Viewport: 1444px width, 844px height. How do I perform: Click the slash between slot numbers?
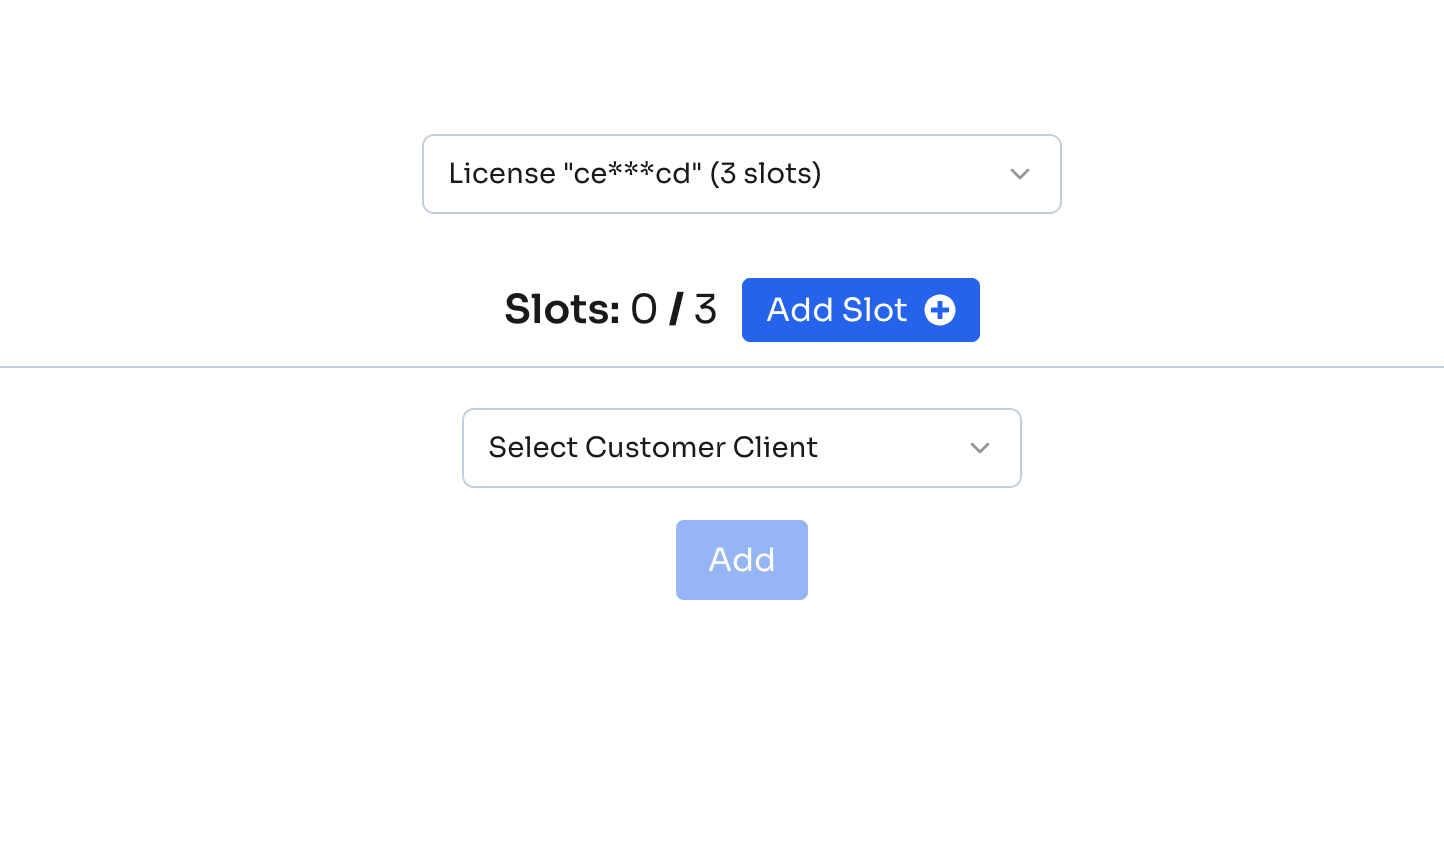tap(676, 310)
